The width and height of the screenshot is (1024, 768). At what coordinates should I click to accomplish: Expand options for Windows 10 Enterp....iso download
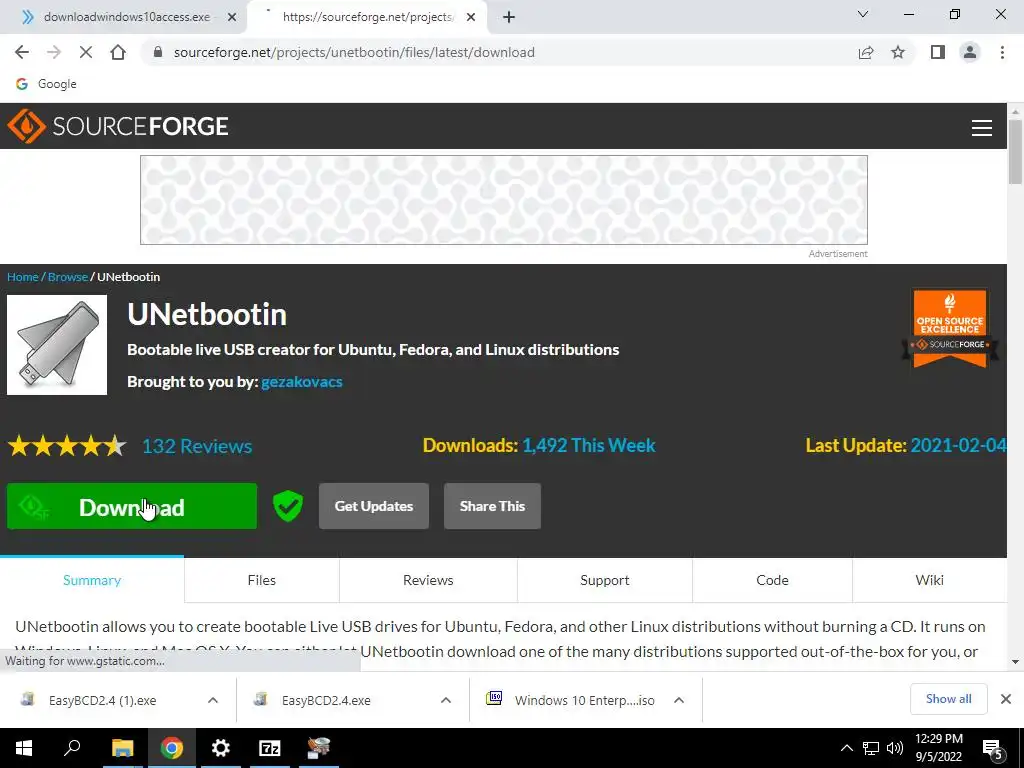click(679, 700)
